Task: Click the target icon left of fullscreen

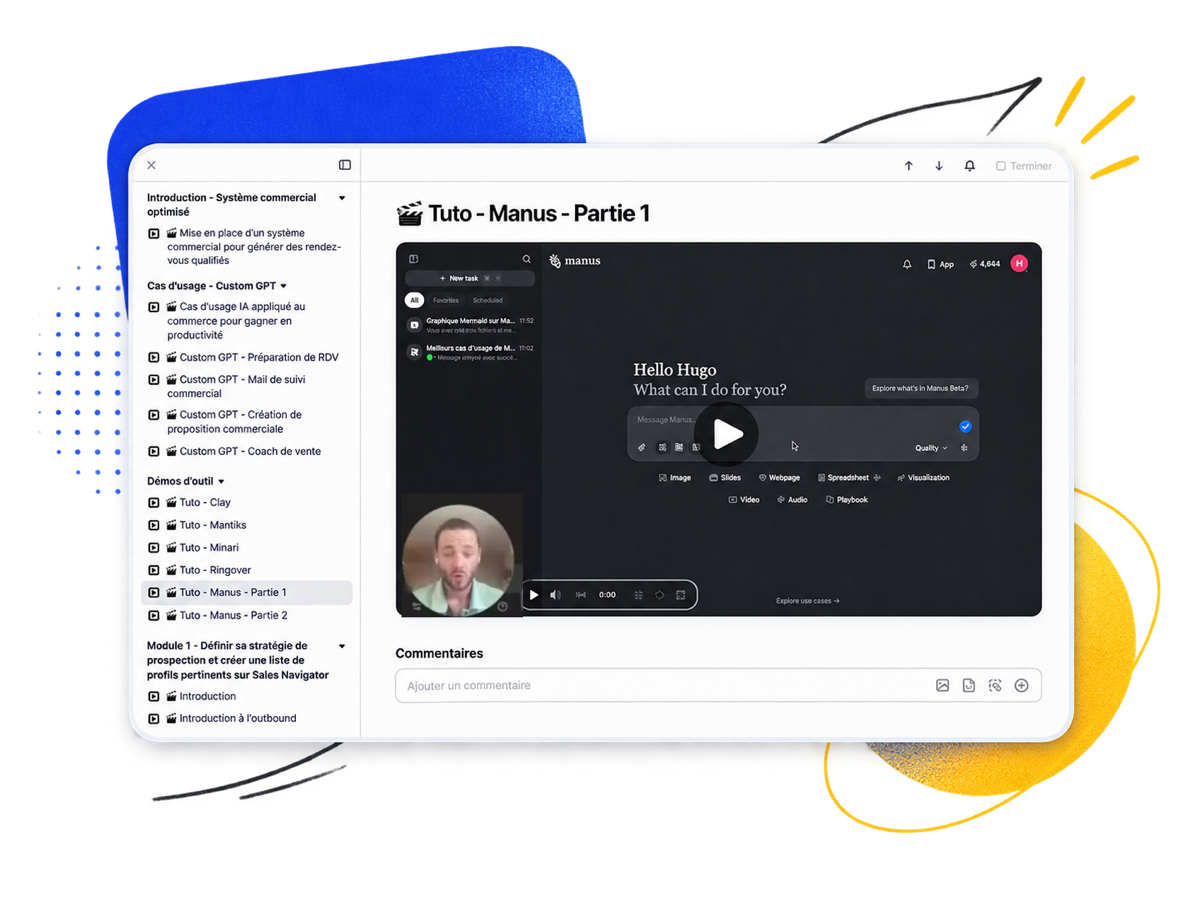Action: pyautogui.click(x=660, y=595)
